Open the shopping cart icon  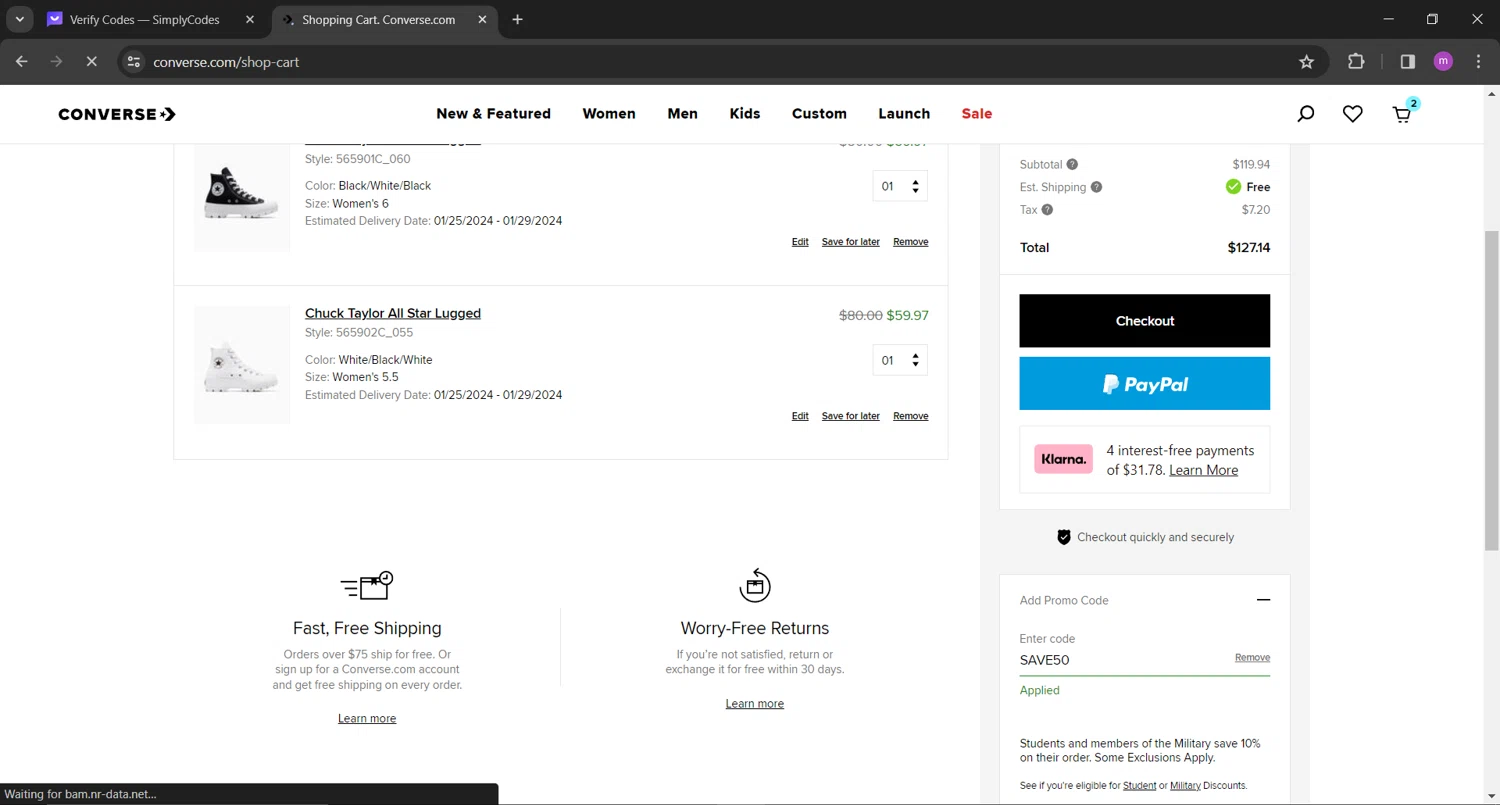point(1403,113)
